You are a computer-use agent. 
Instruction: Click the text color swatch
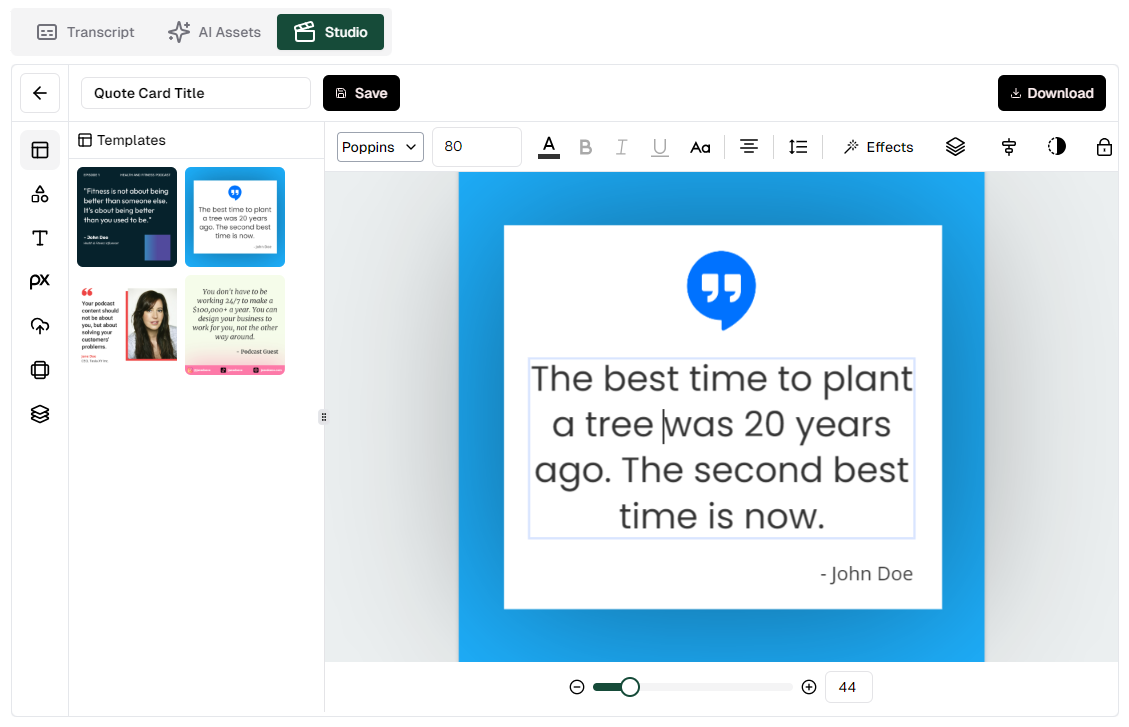[x=549, y=147]
